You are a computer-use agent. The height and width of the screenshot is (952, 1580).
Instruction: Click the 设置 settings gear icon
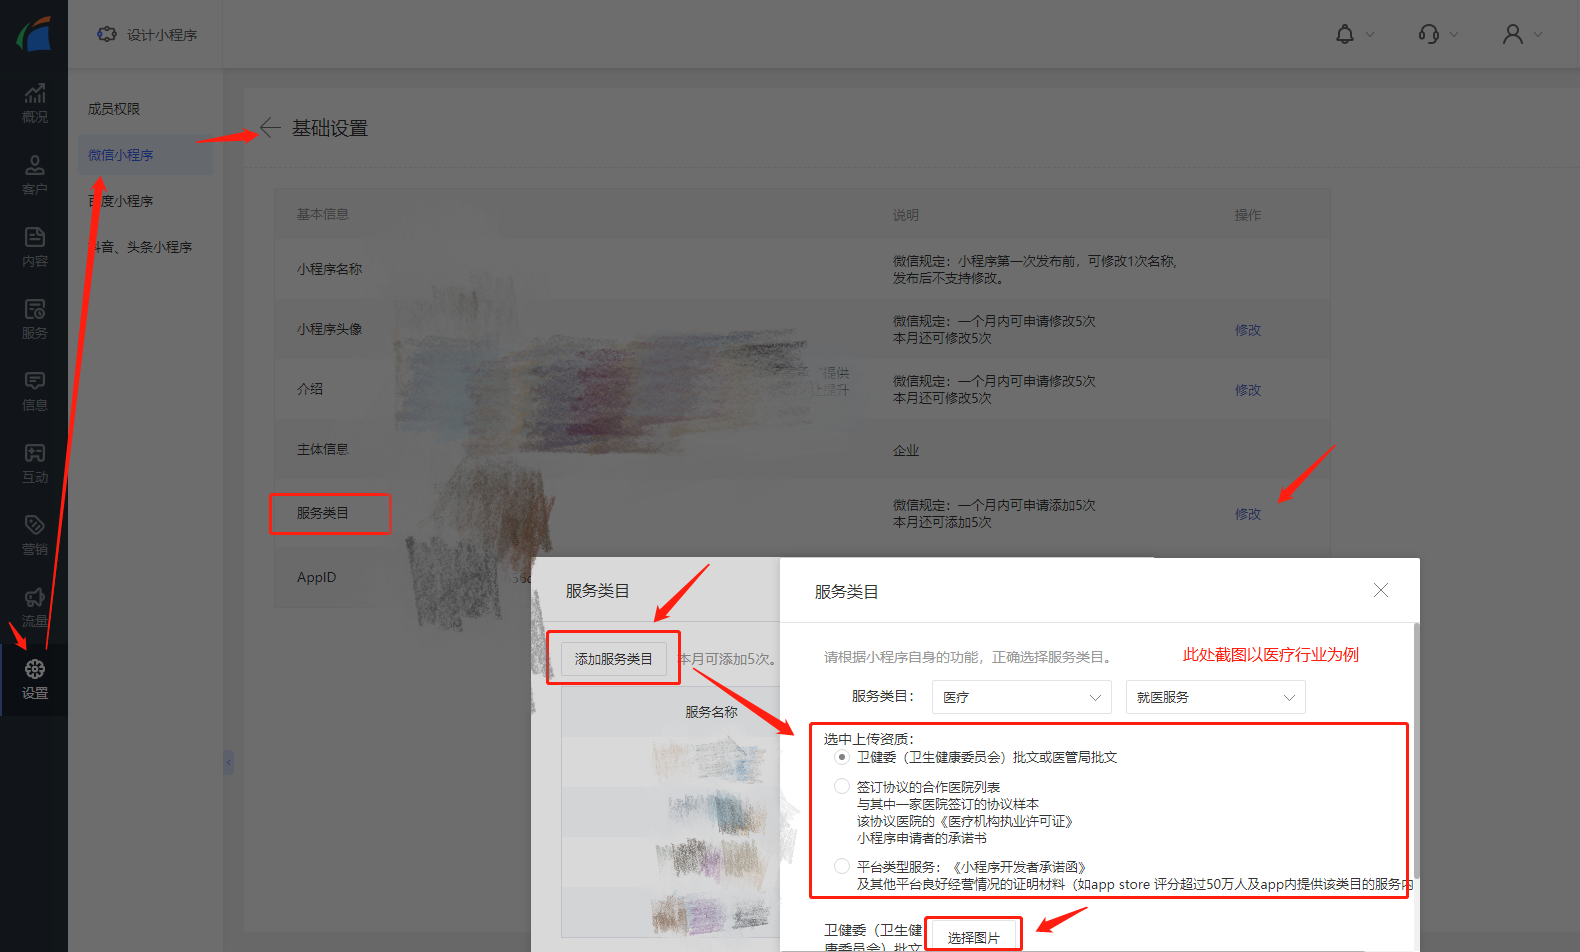point(34,670)
